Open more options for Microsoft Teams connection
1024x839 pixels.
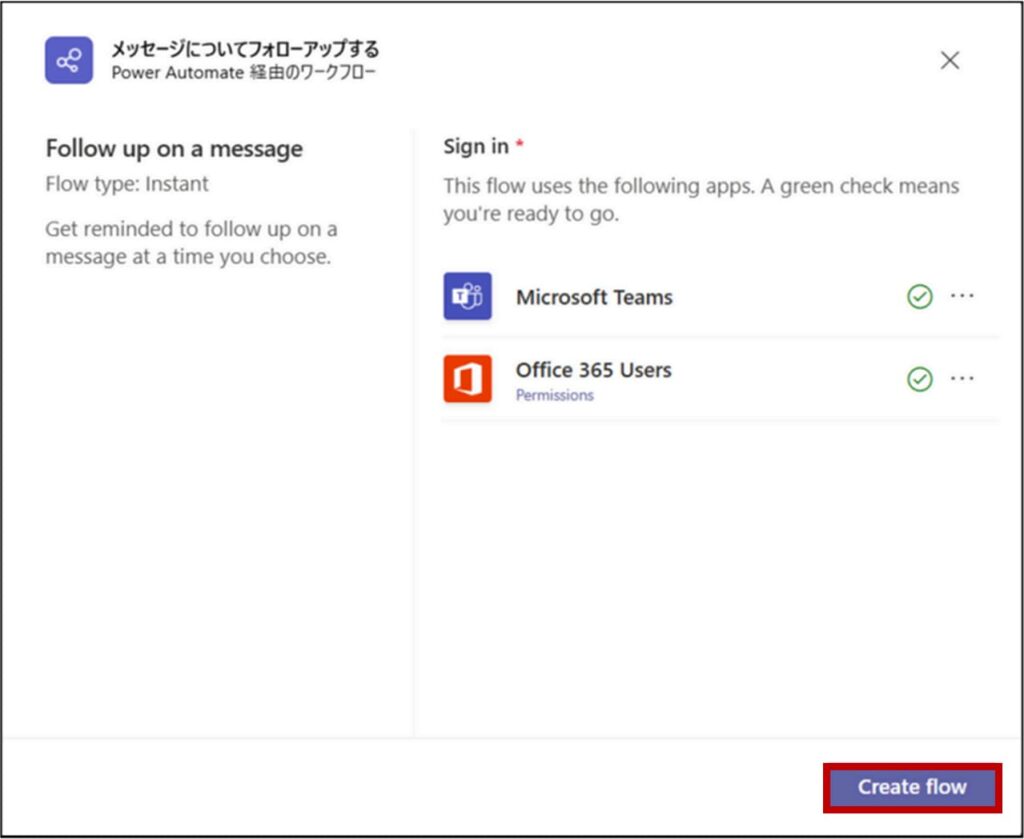pyautogui.click(x=962, y=297)
